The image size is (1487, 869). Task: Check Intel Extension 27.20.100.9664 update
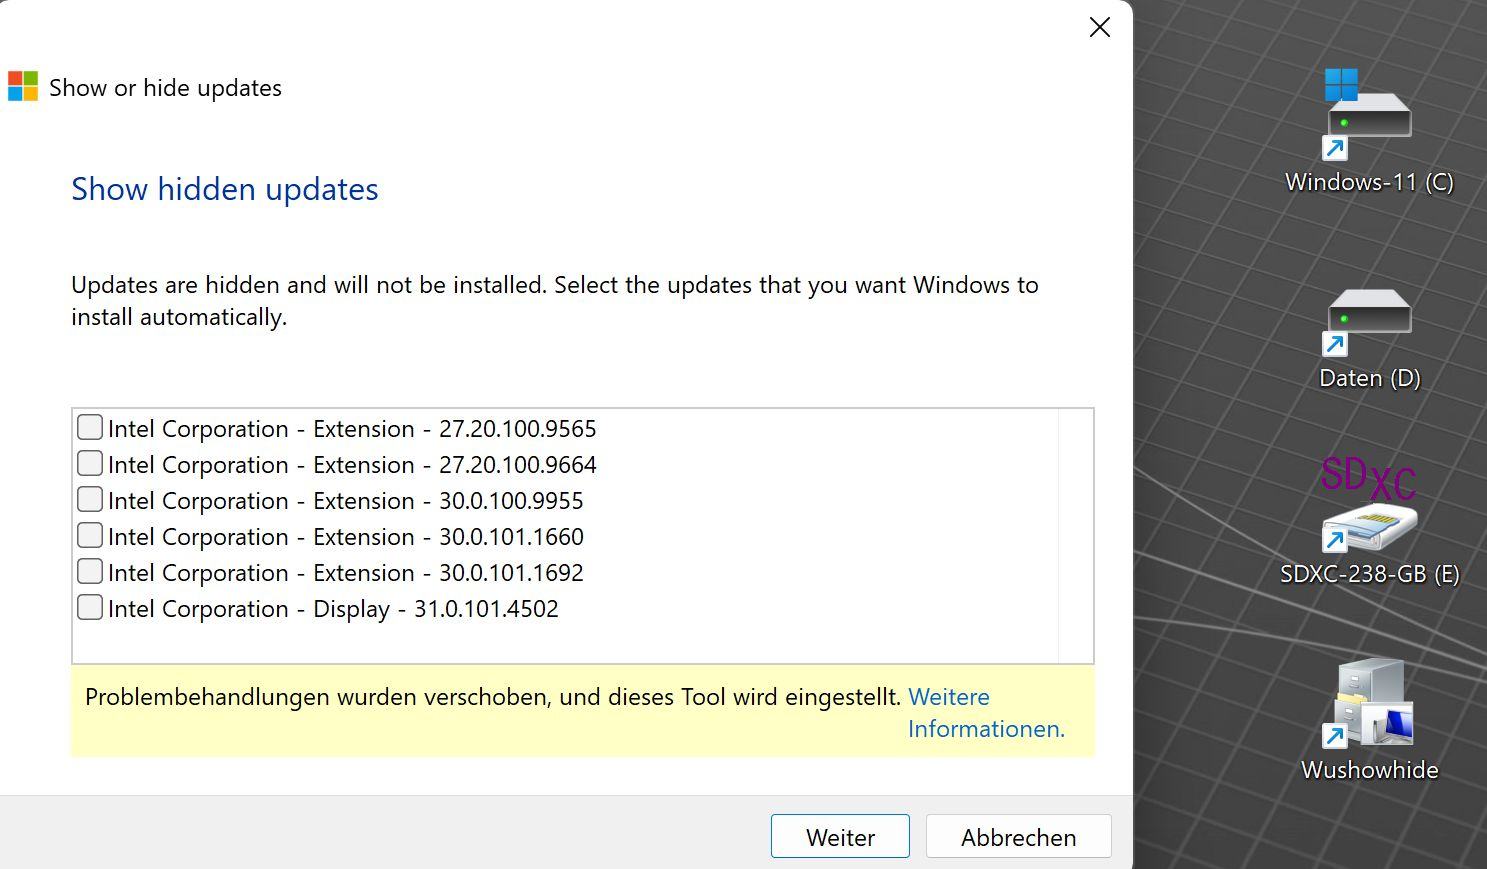(x=90, y=464)
